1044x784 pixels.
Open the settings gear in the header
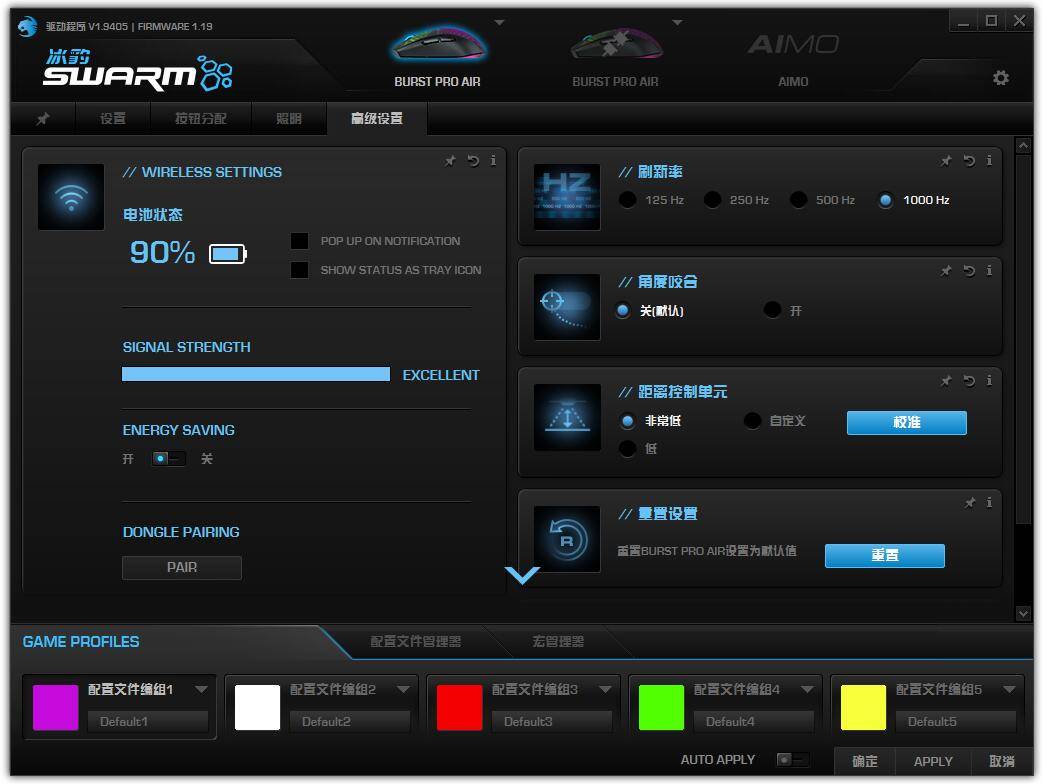[x=1001, y=78]
